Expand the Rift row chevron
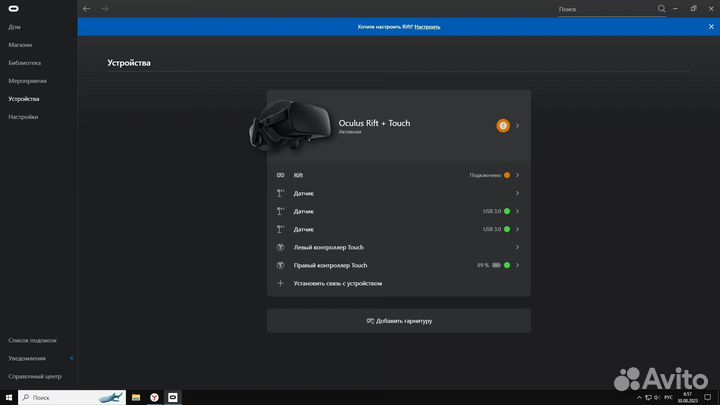The height and width of the screenshot is (405, 720). coord(518,175)
